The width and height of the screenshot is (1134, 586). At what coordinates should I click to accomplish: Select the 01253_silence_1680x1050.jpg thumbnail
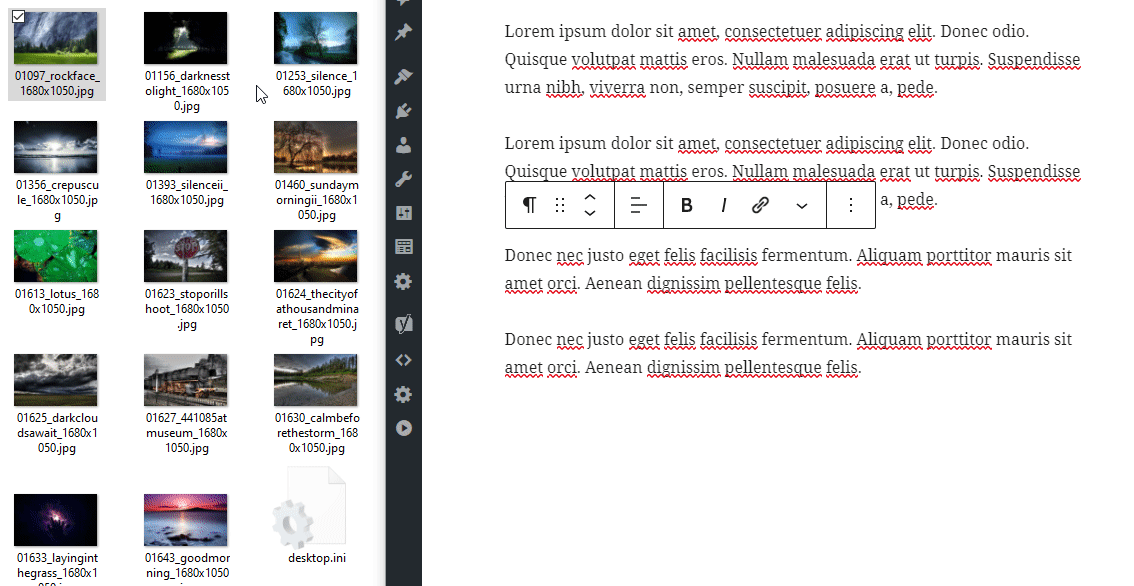pyautogui.click(x=315, y=38)
